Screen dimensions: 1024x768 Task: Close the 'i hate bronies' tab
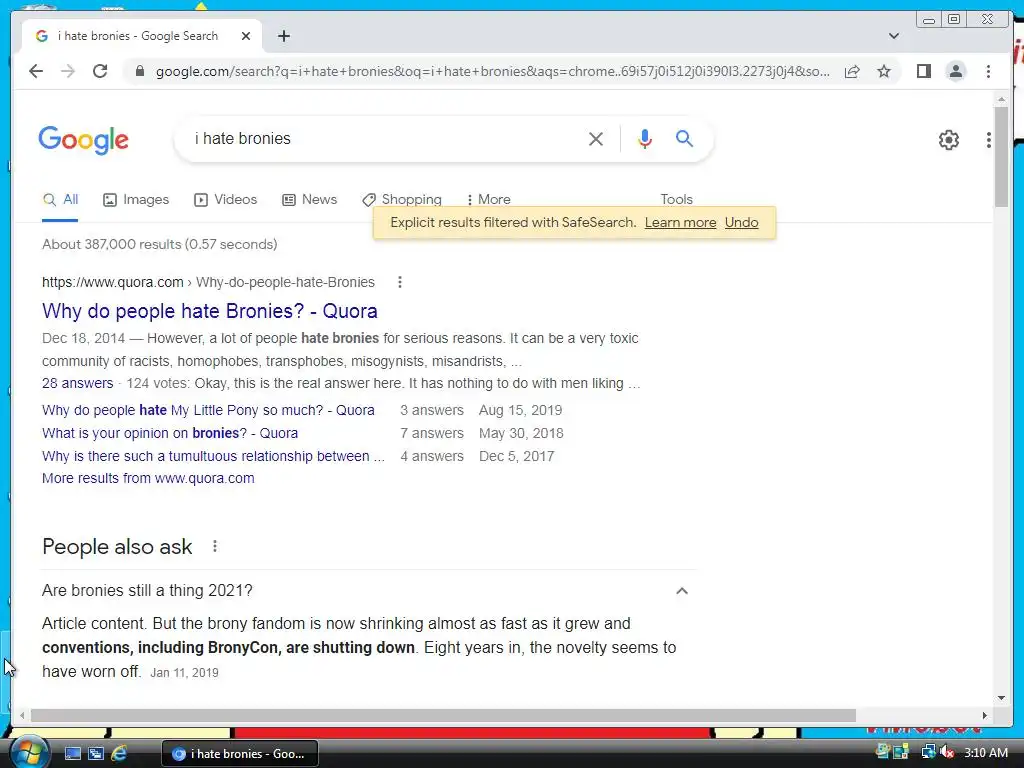pyautogui.click(x=246, y=36)
